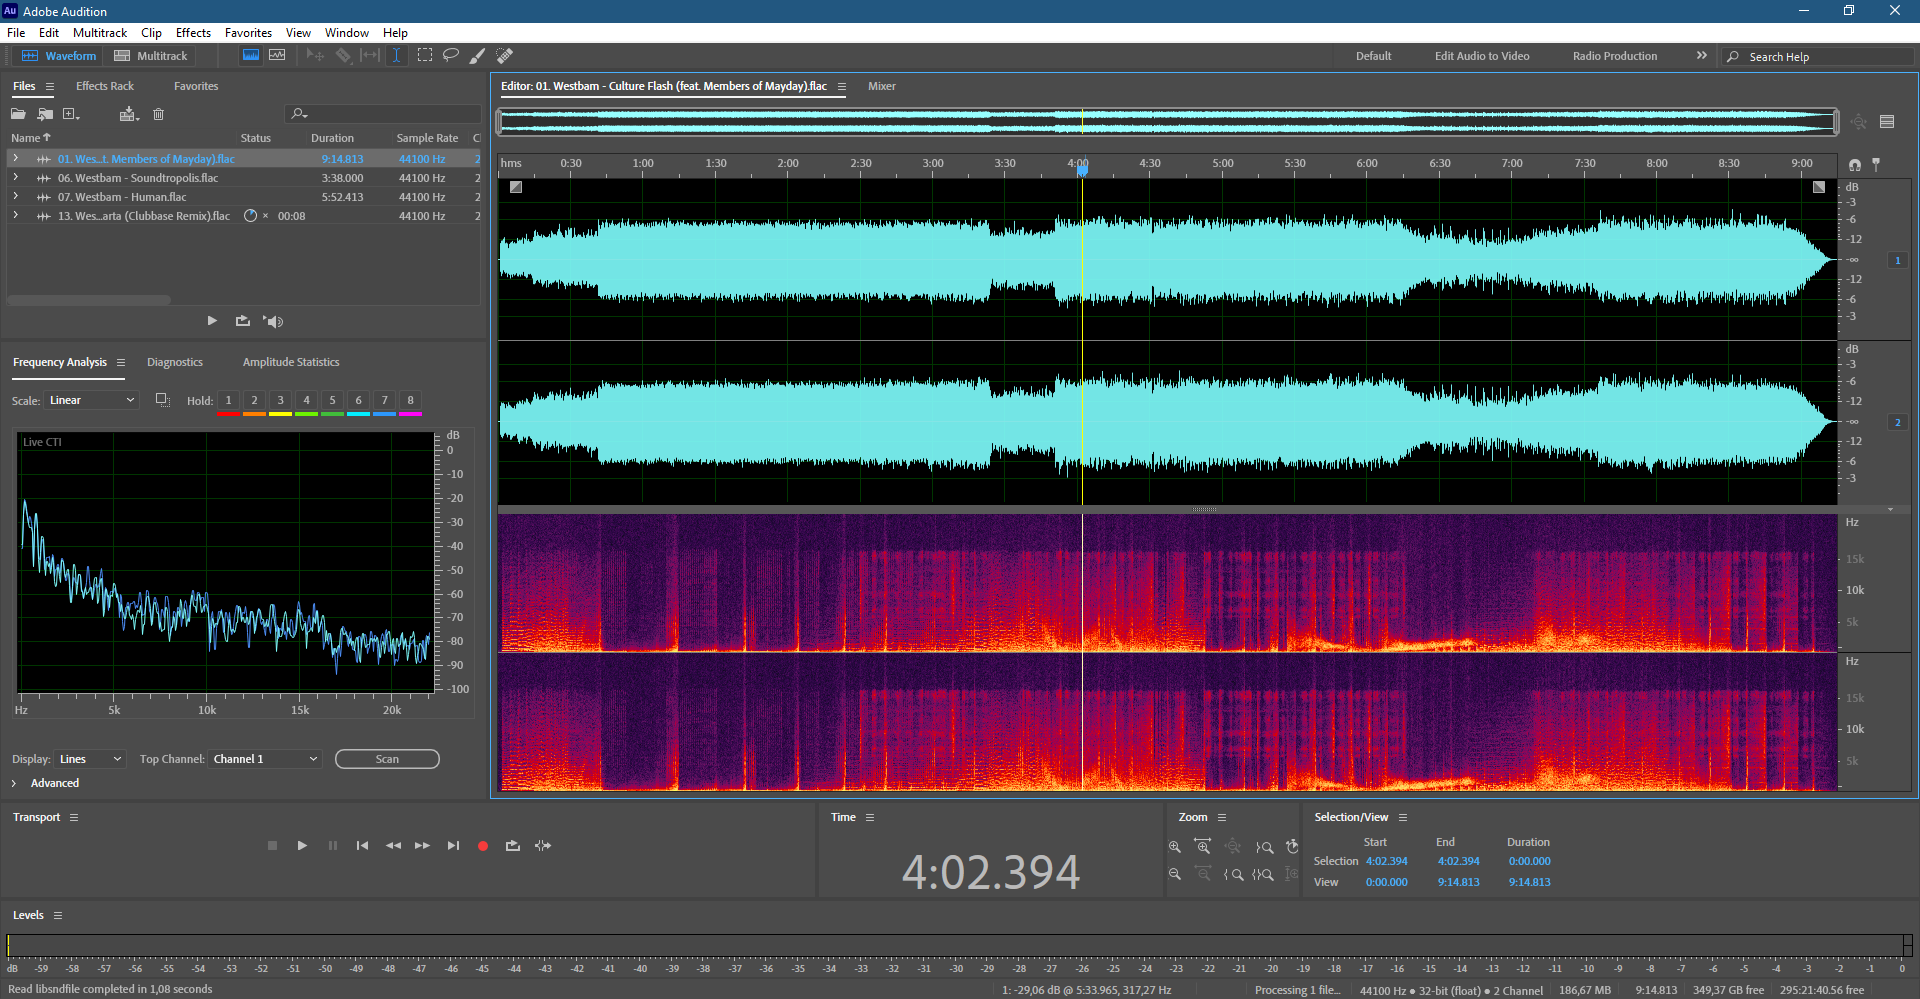Toggle Spectral Pitch Display button
The width and height of the screenshot is (1920, 999).
coord(277,56)
